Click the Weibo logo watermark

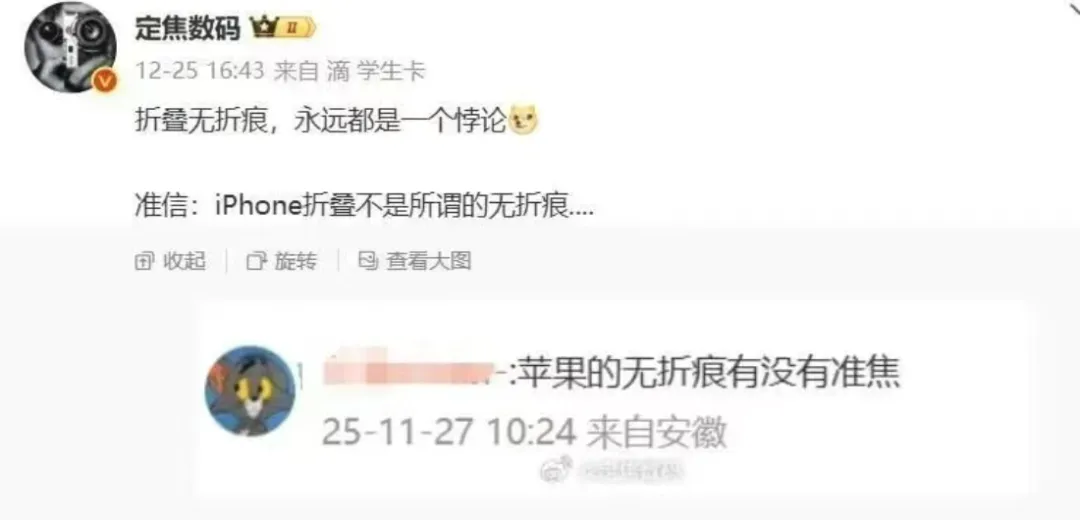(x=555, y=471)
